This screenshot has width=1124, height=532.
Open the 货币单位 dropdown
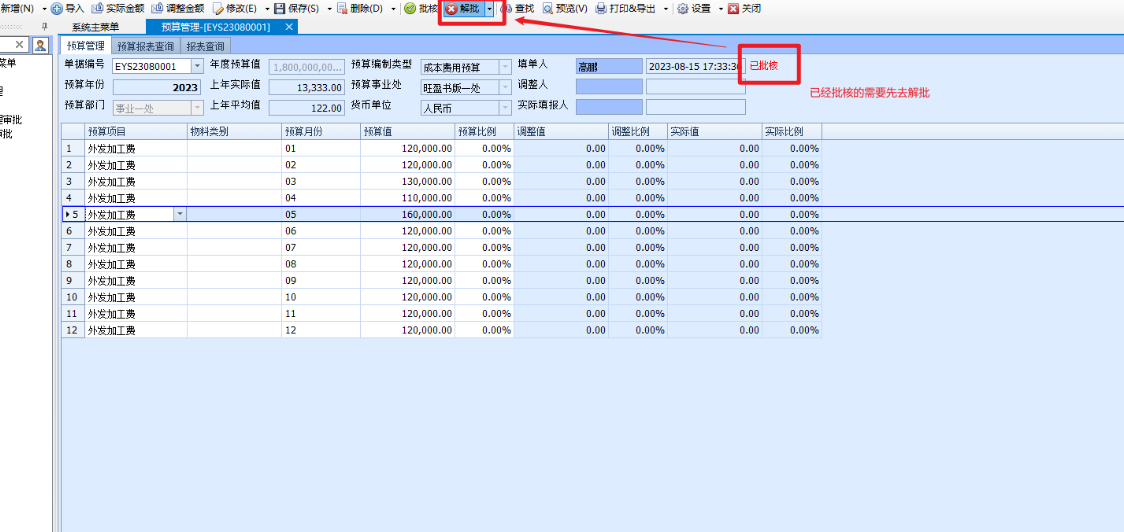click(505, 108)
